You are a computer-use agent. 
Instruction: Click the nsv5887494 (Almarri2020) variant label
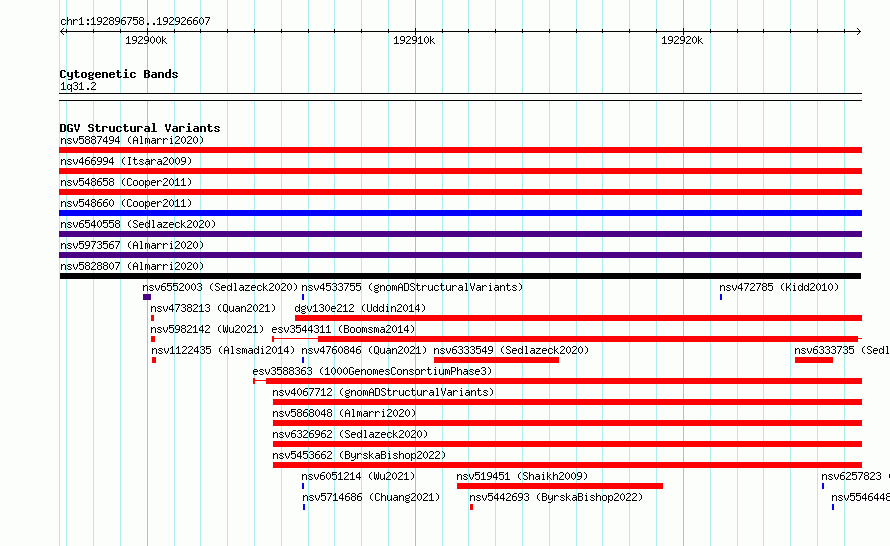point(132,140)
